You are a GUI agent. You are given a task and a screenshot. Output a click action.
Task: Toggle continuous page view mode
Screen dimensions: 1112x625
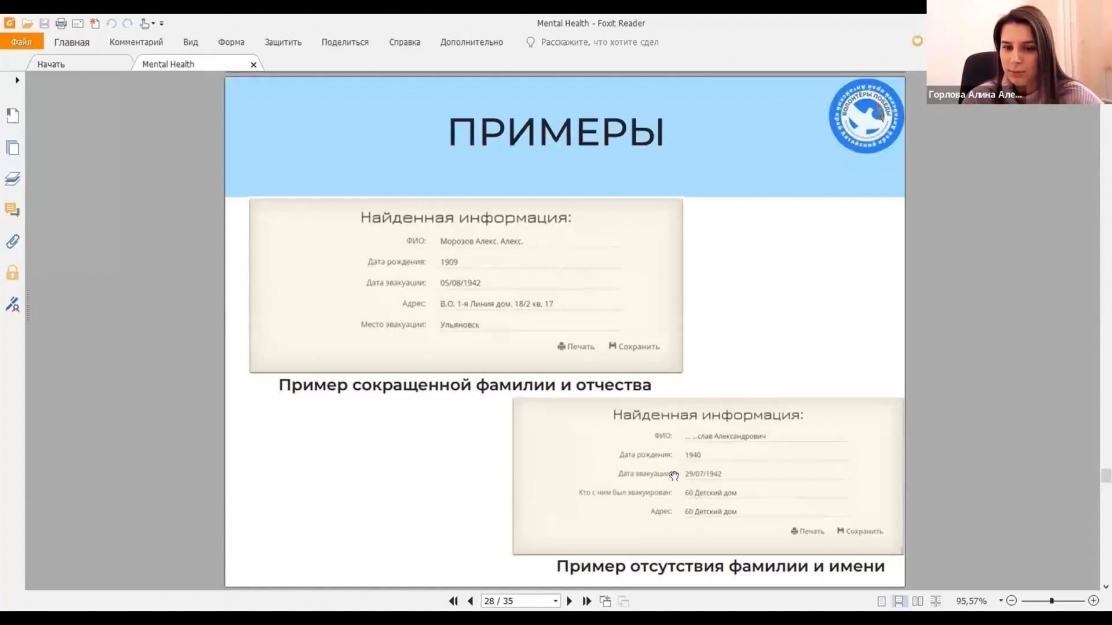pyautogui.click(x=899, y=601)
